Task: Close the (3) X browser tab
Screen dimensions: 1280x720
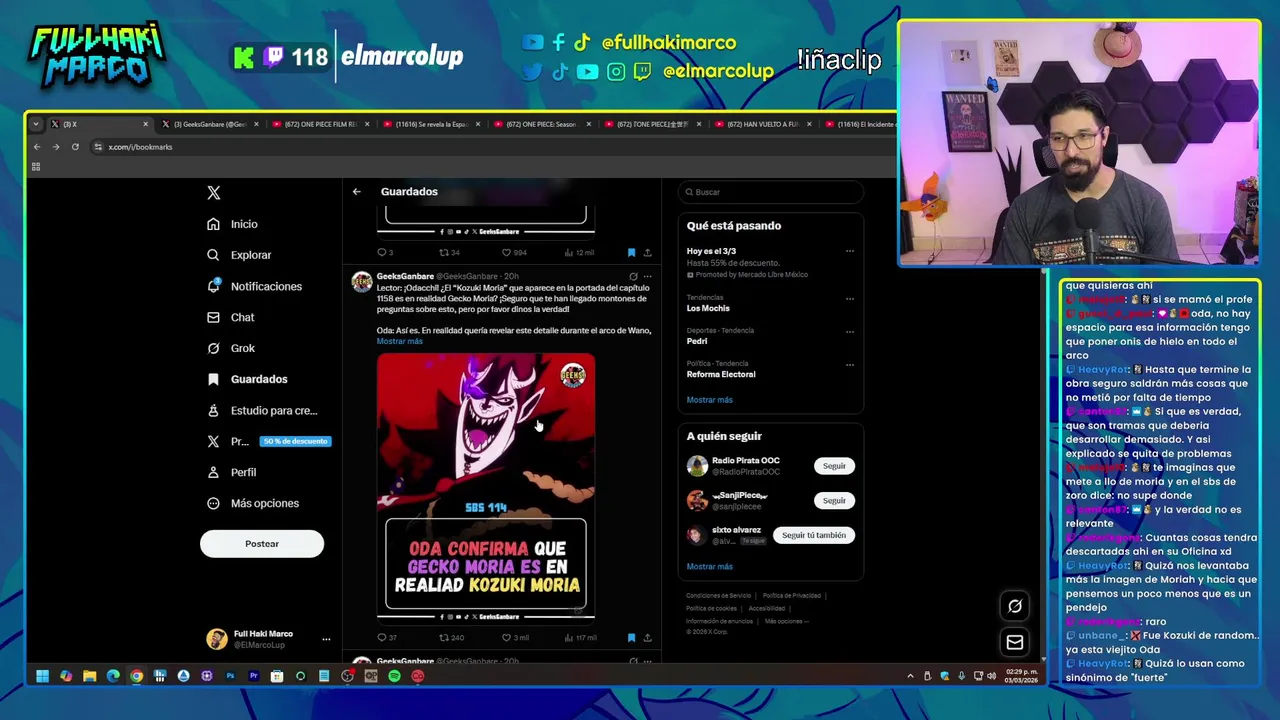Action: pyautogui.click(x=145, y=124)
